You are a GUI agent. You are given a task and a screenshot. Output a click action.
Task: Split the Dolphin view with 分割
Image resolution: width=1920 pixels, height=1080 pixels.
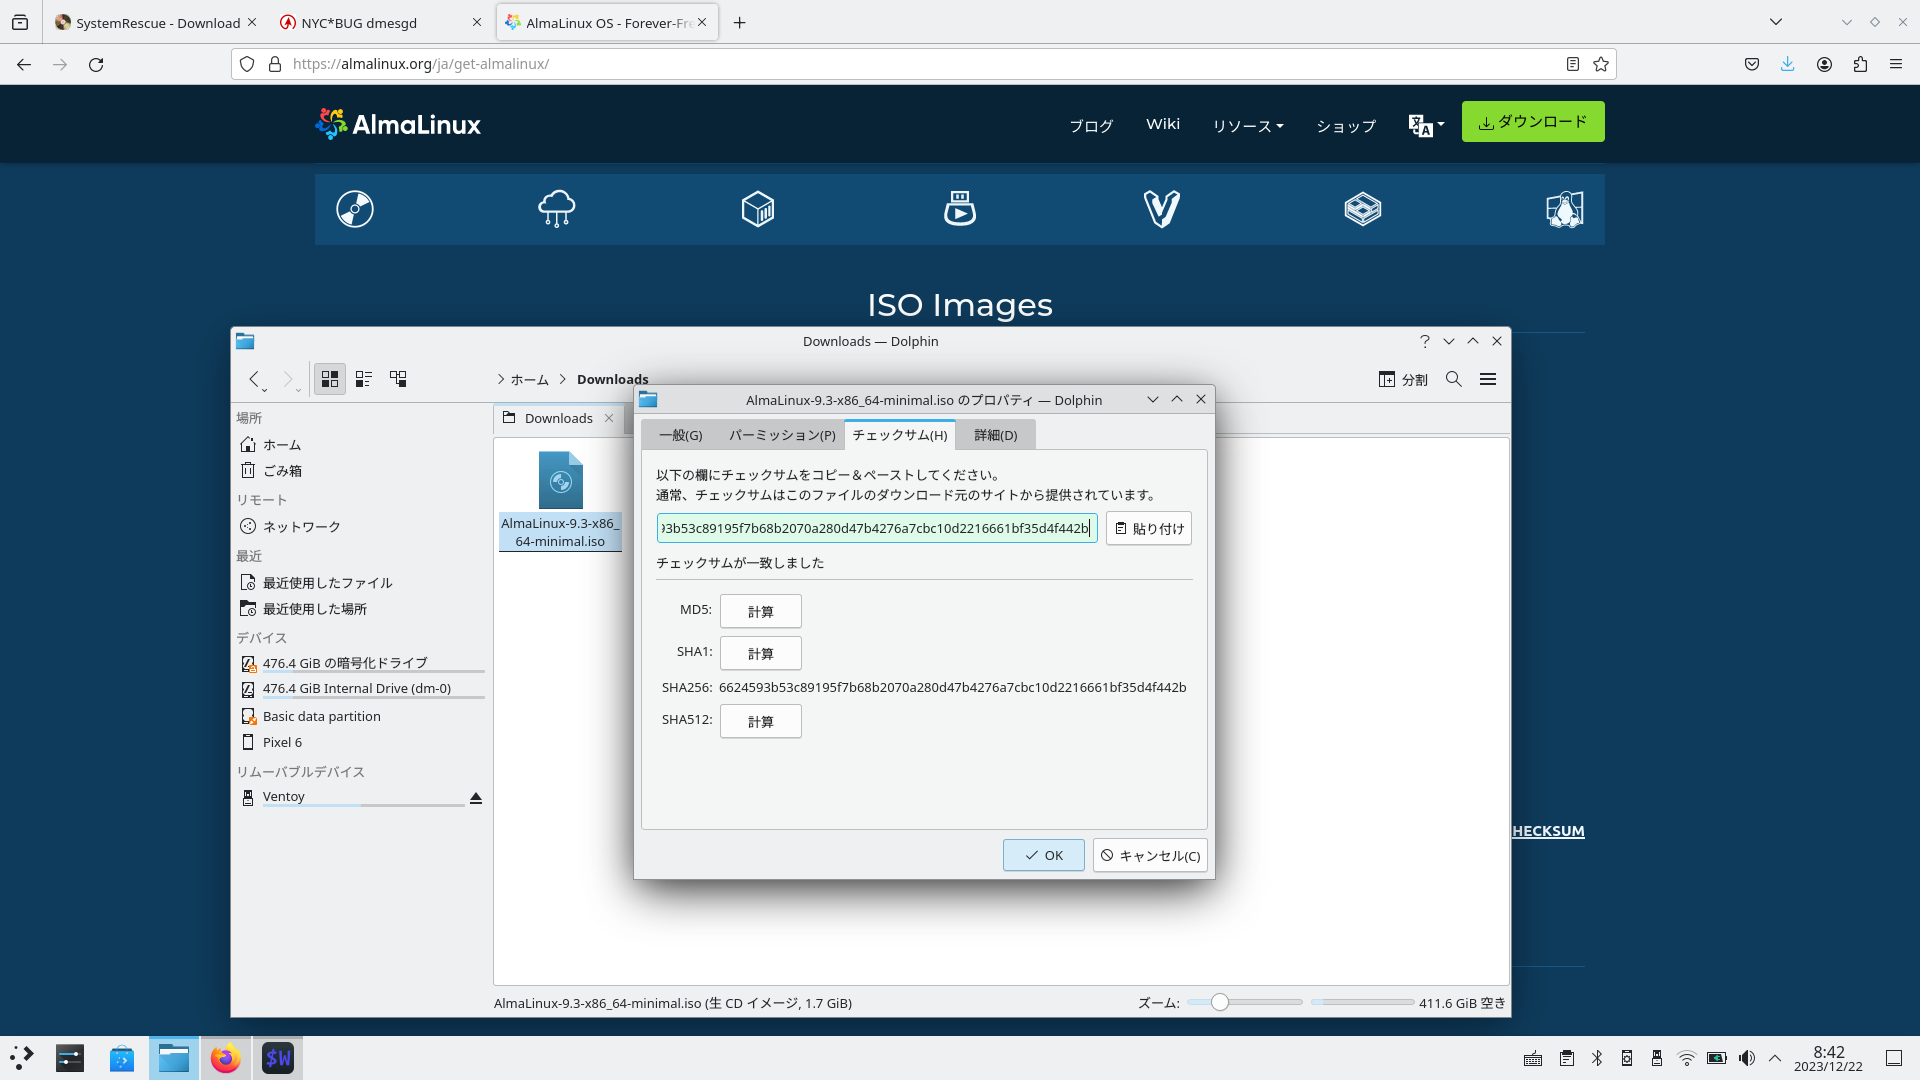coord(1403,379)
